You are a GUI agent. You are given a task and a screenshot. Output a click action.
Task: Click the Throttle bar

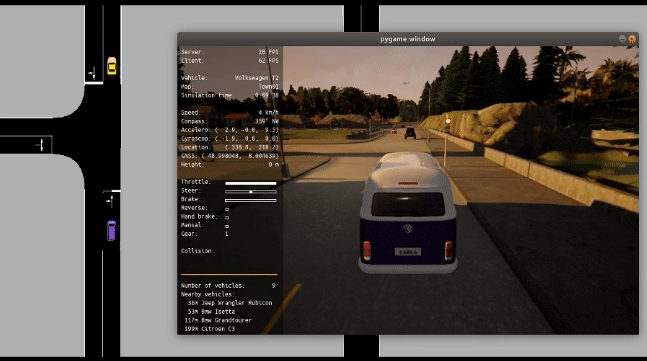(x=250, y=183)
